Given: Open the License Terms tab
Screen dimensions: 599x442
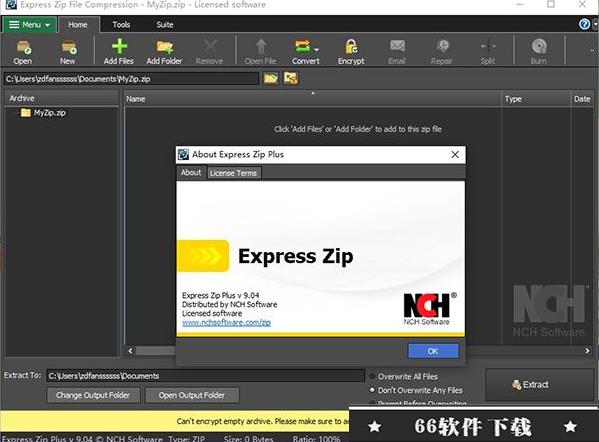Looking at the screenshot, I should [x=233, y=173].
